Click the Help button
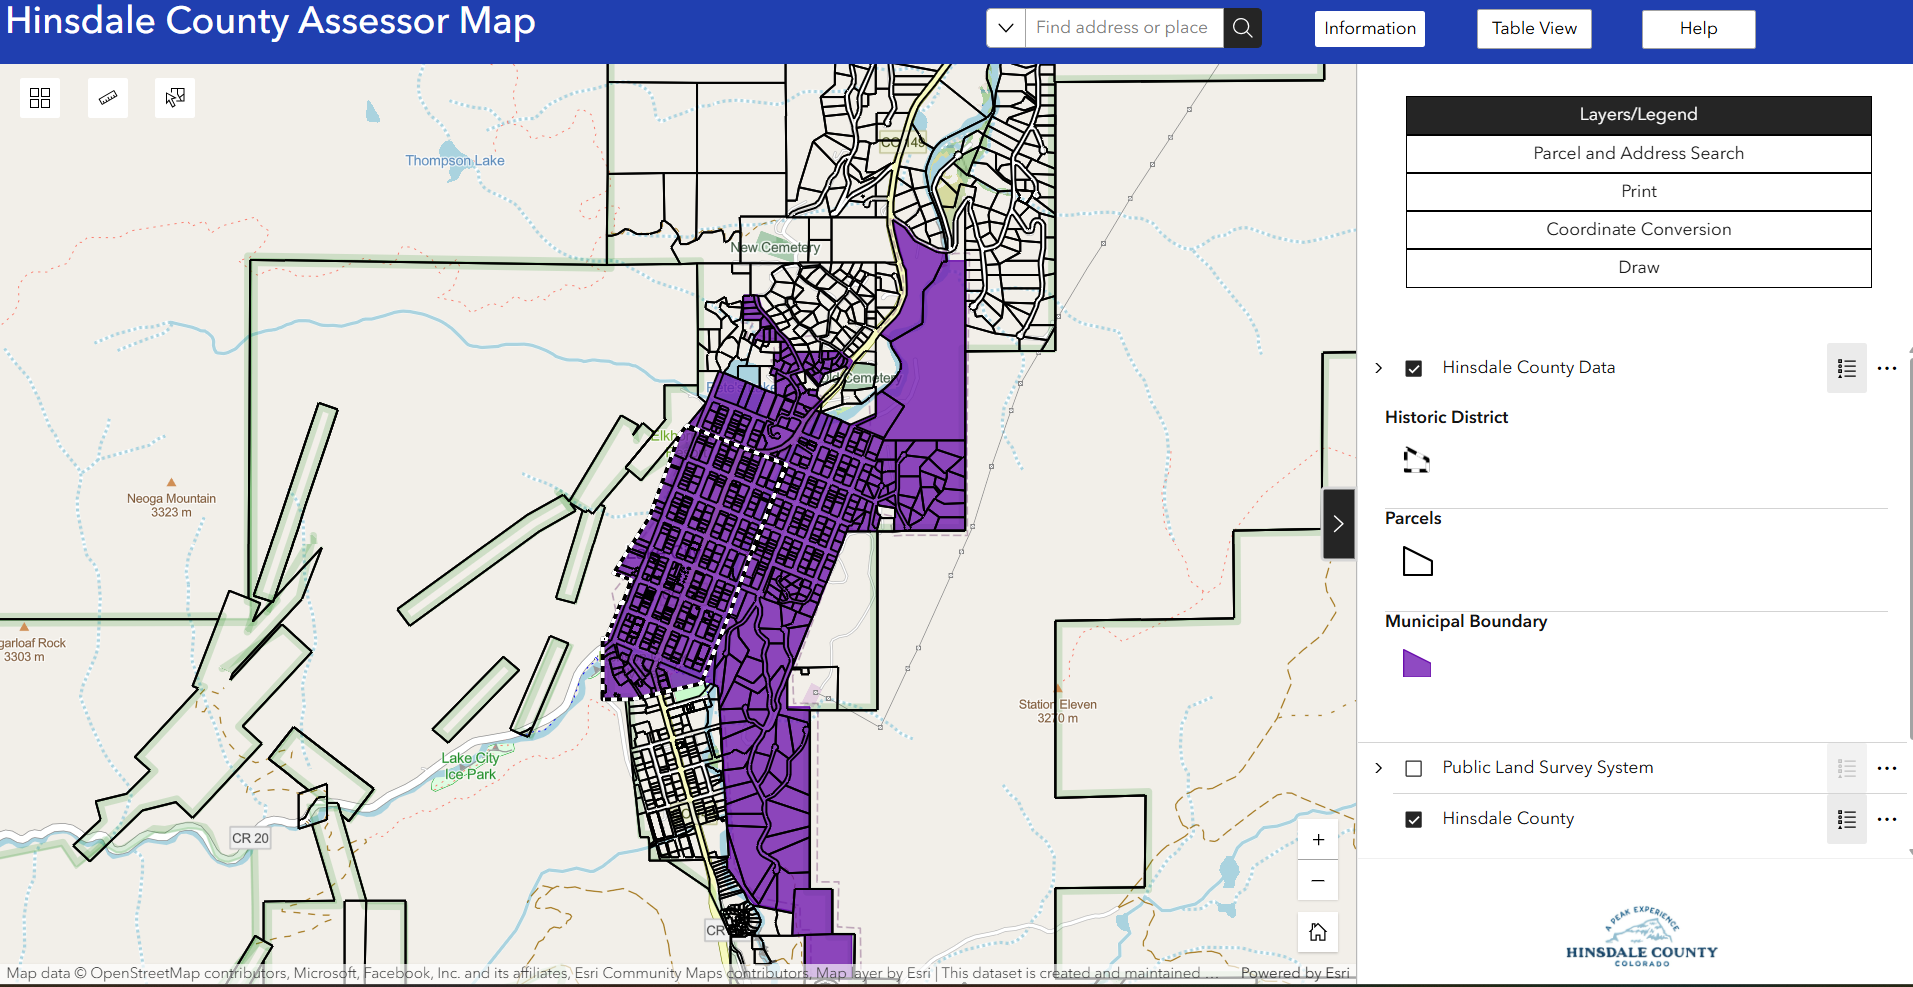This screenshot has width=1913, height=987. click(1697, 28)
